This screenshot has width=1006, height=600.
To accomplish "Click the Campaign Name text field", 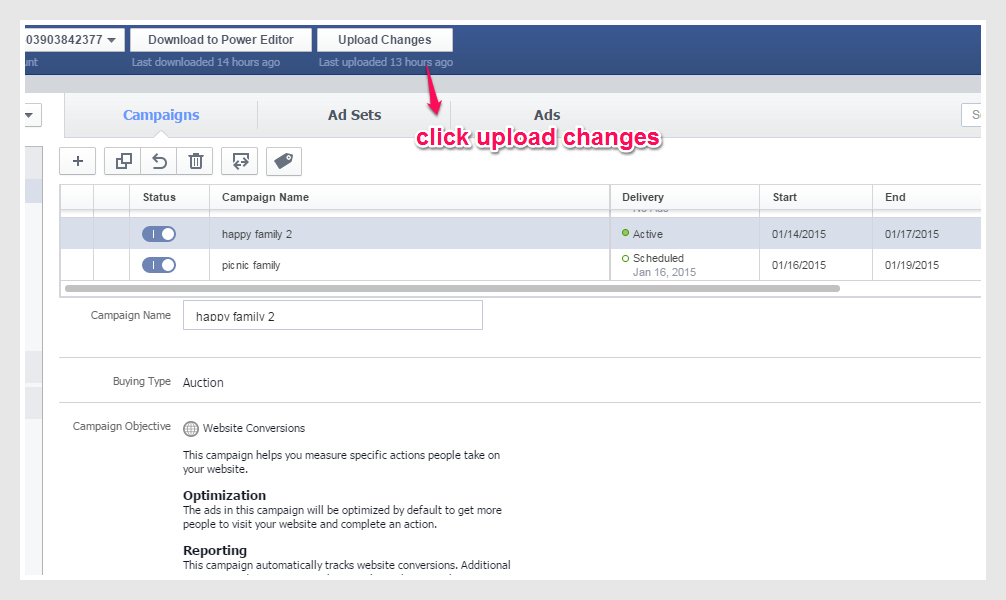I will click(332, 315).
